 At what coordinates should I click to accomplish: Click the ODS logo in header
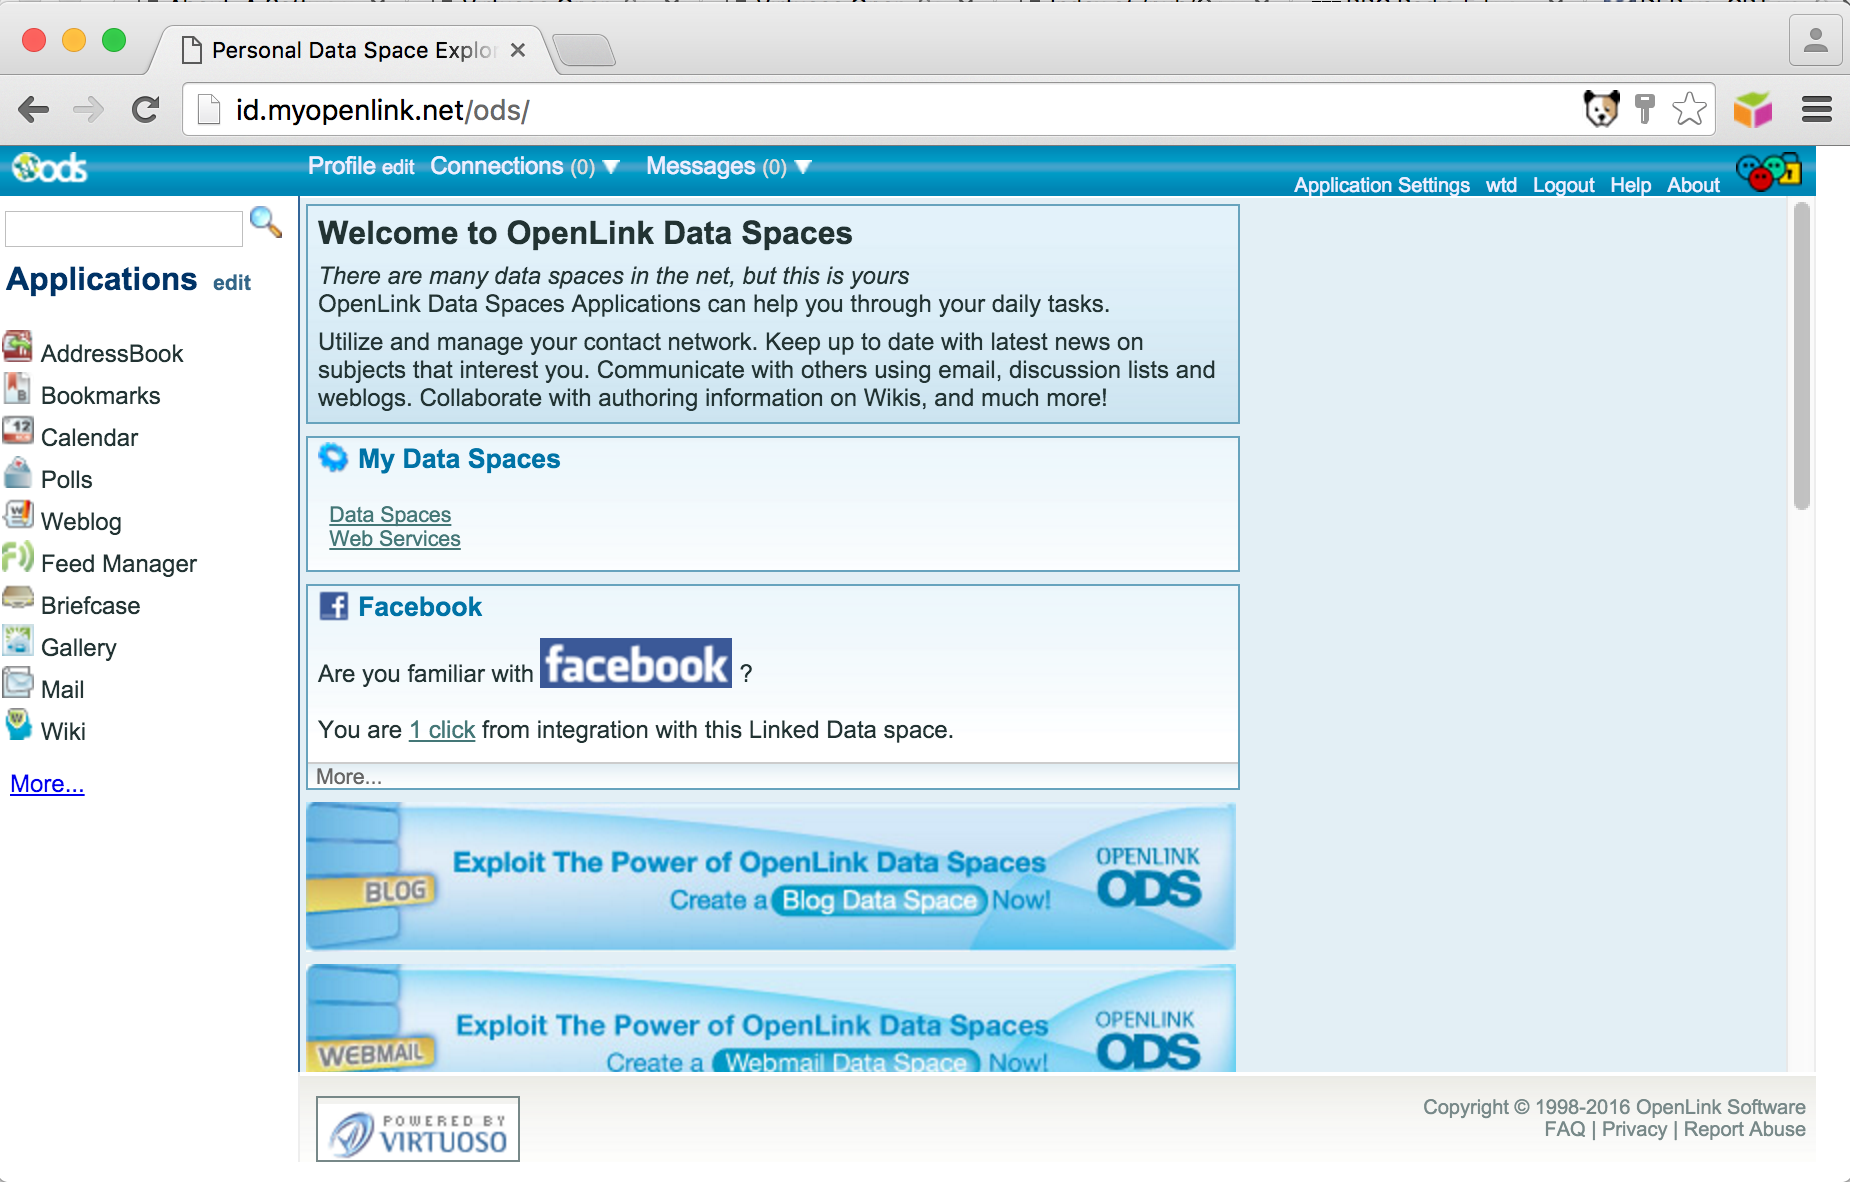pos(50,168)
